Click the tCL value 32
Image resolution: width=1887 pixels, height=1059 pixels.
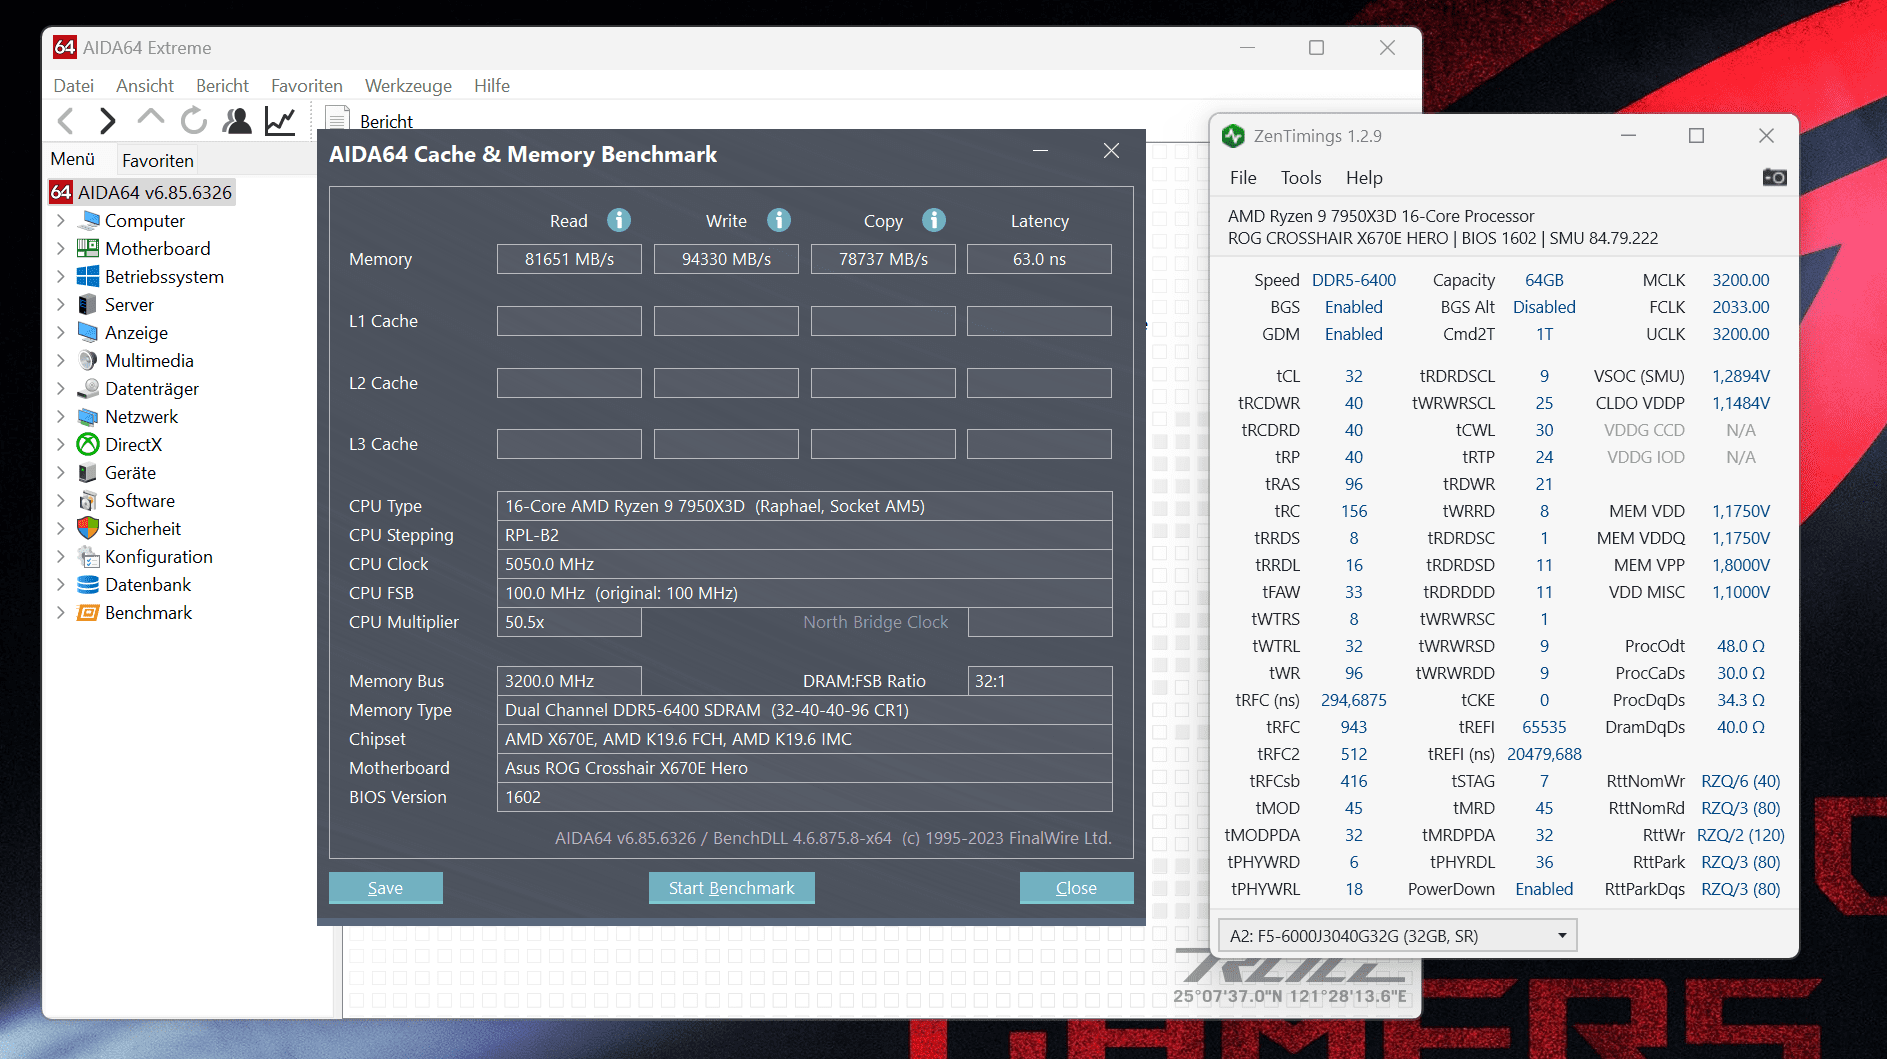tap(1354, 376)
